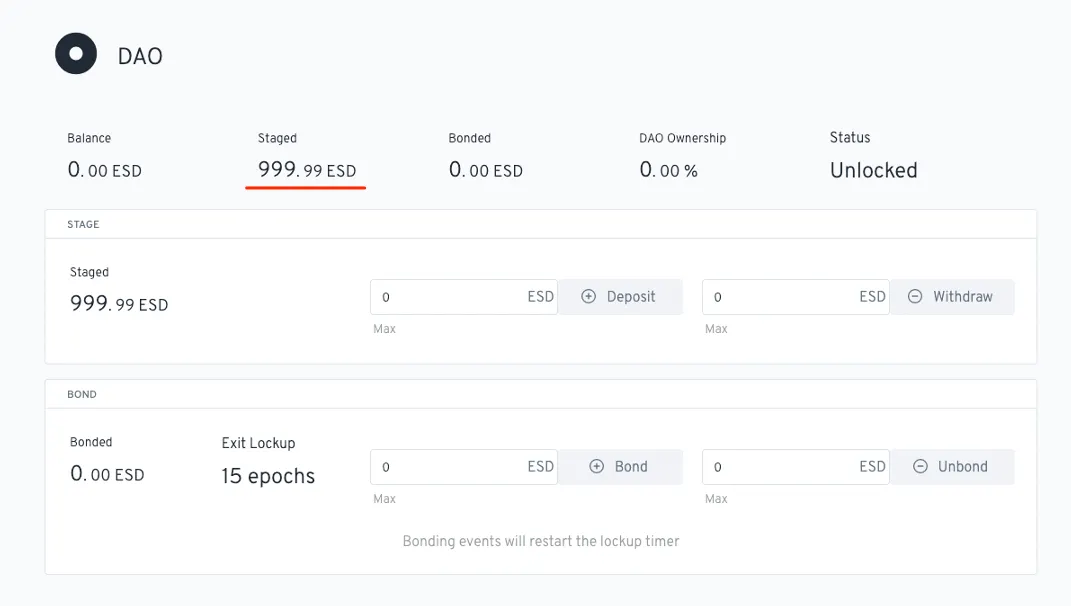Focus the Withdraw amount ESD input field

coord(796,297)
